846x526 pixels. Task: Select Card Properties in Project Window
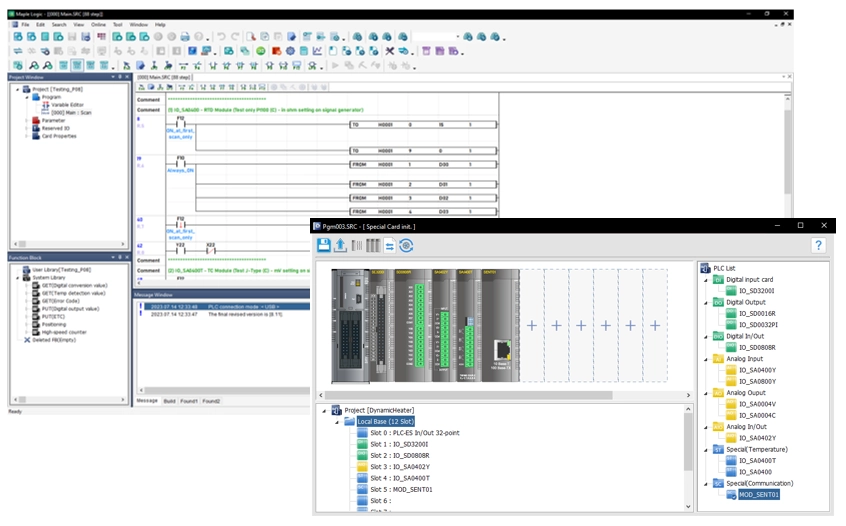point(59,136)
